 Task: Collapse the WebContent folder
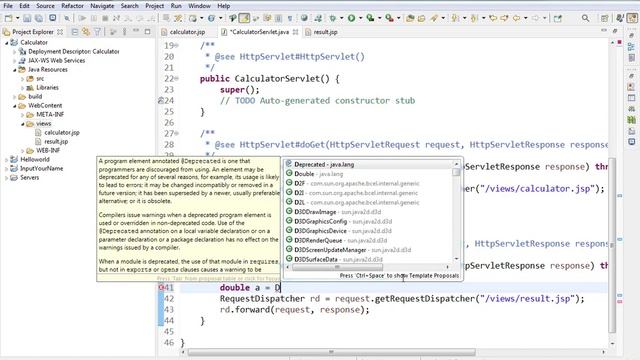point(15,105)
